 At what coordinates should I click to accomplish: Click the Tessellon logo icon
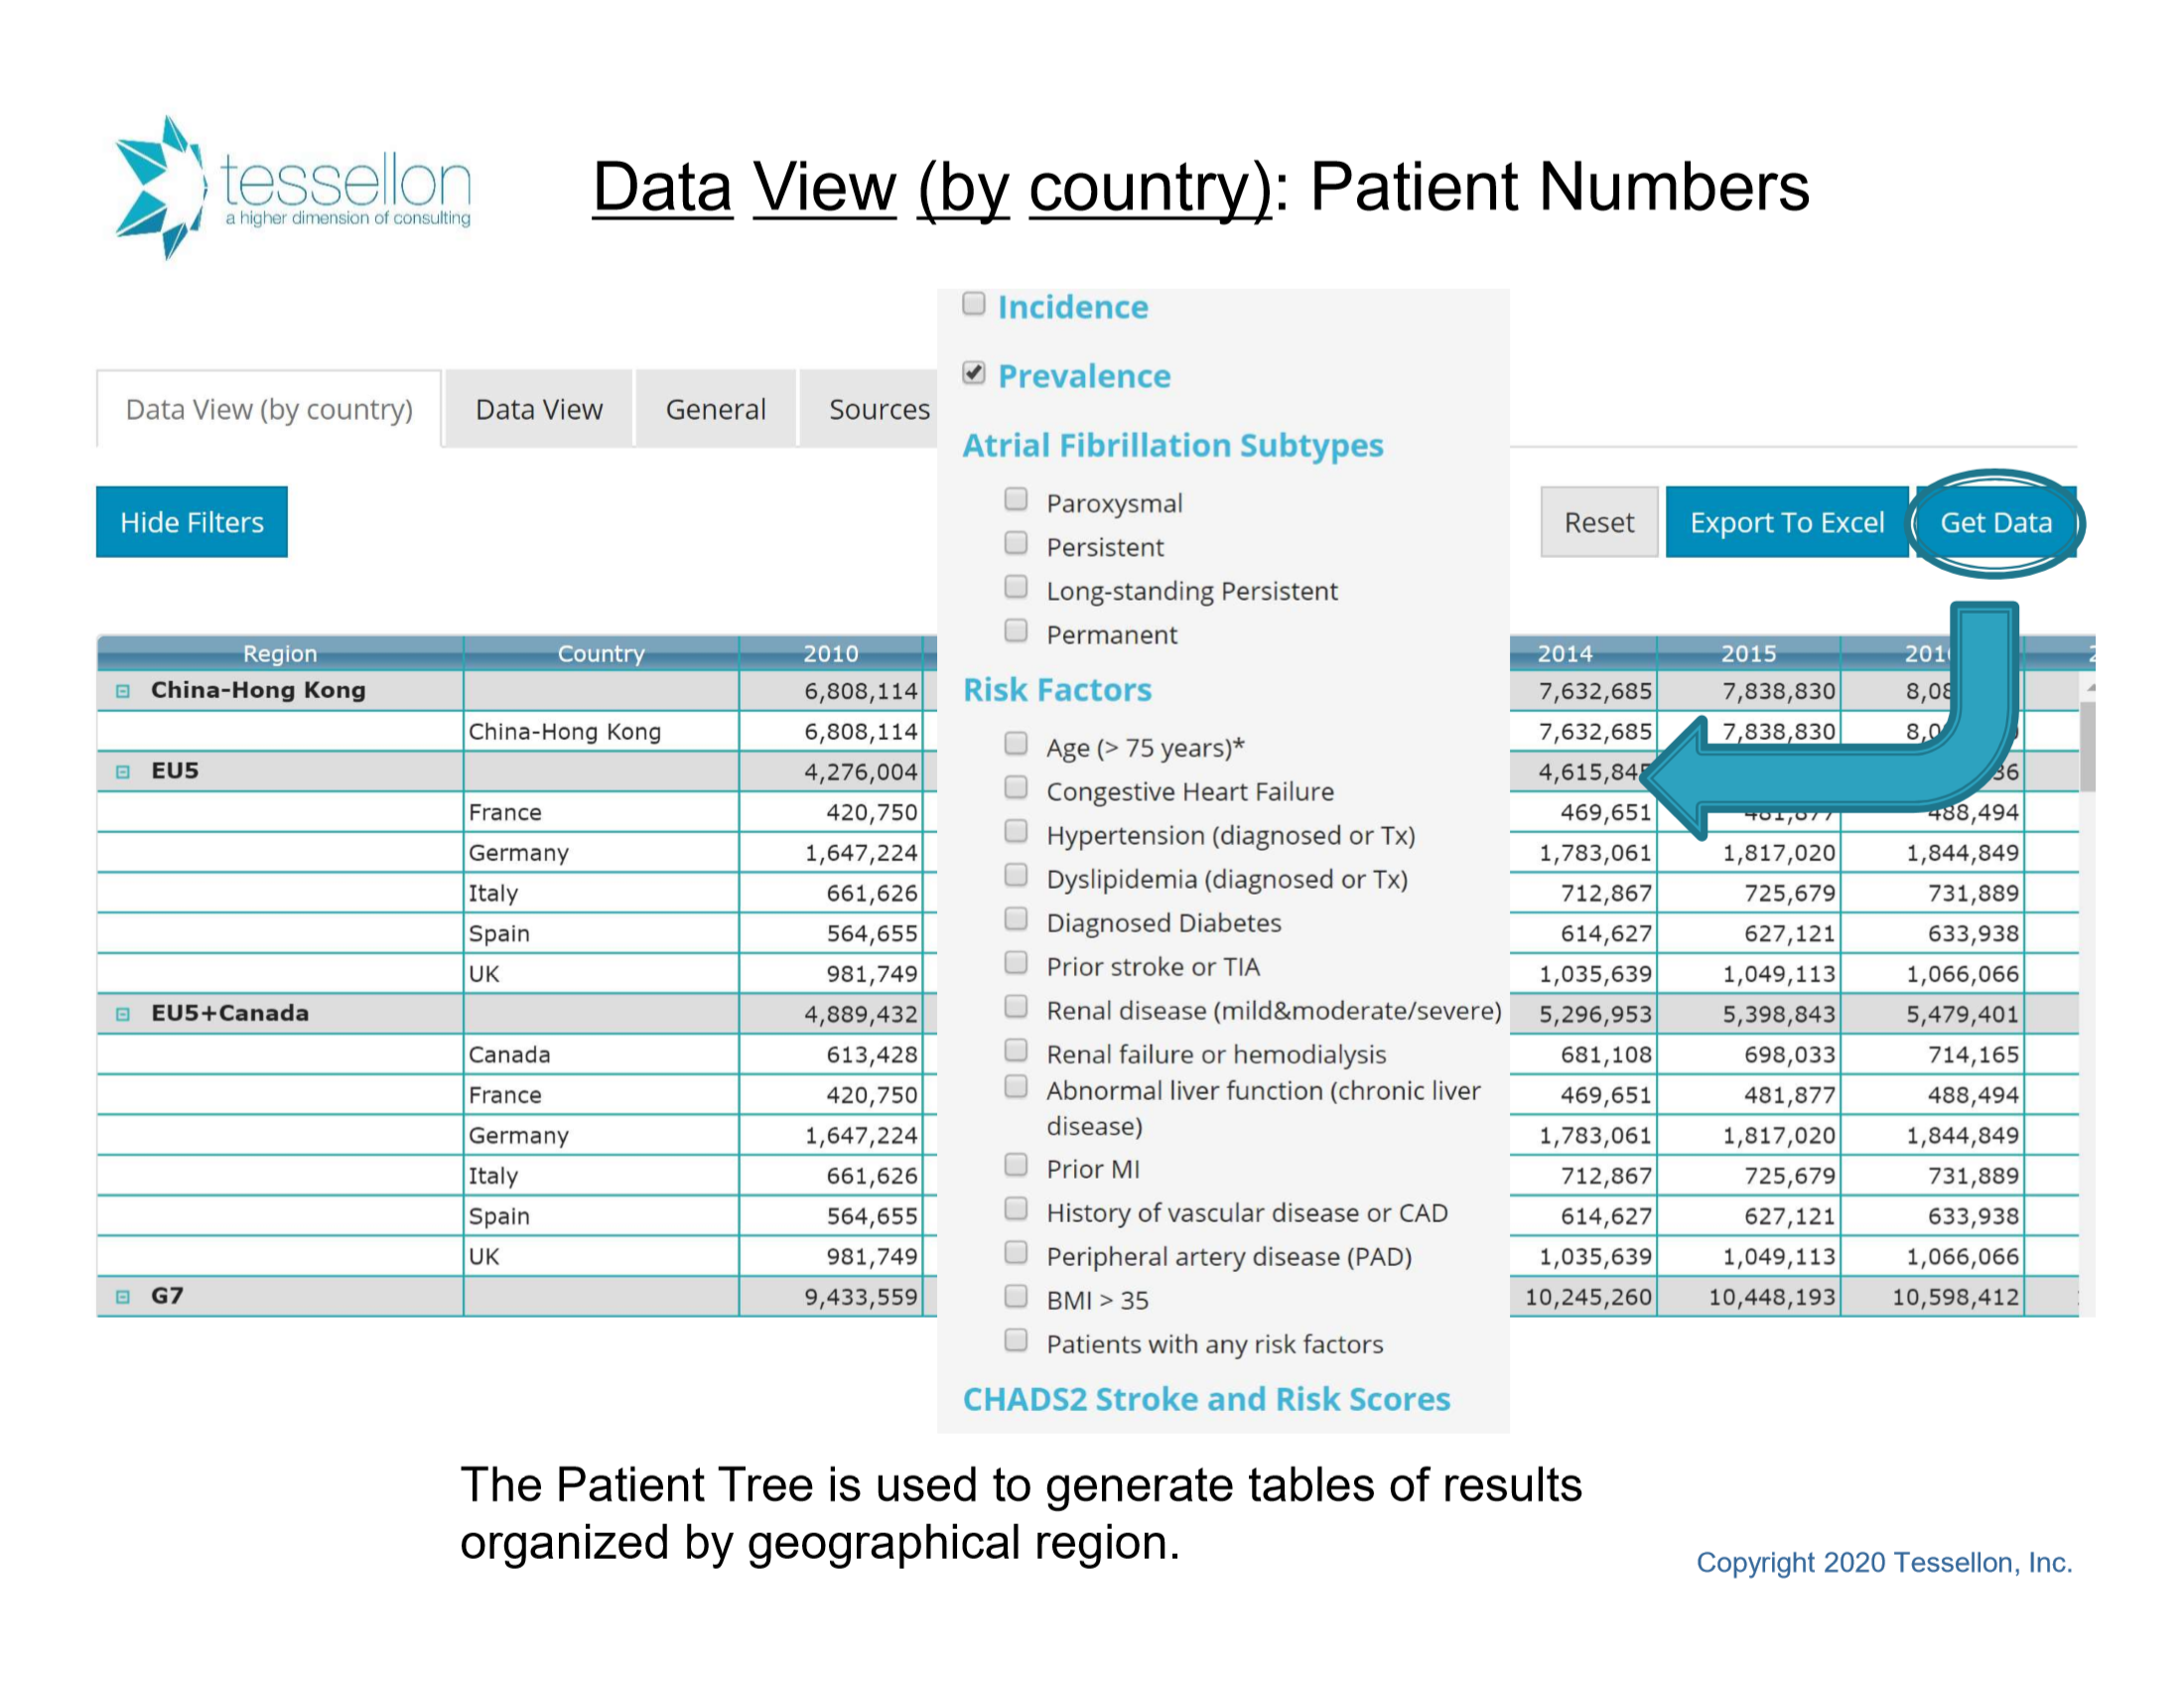coord(159,187)
